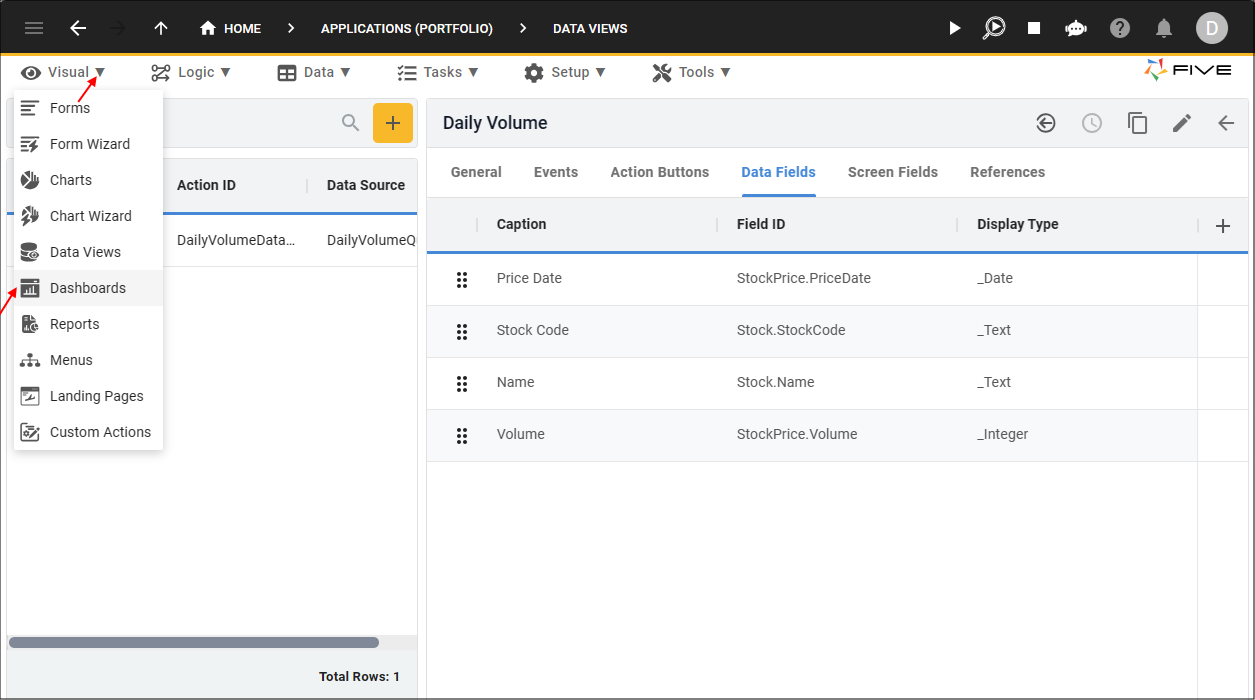Screen dimensions: 1255x700
Task: Collapse the Visual menu
Action: [63, 72]
